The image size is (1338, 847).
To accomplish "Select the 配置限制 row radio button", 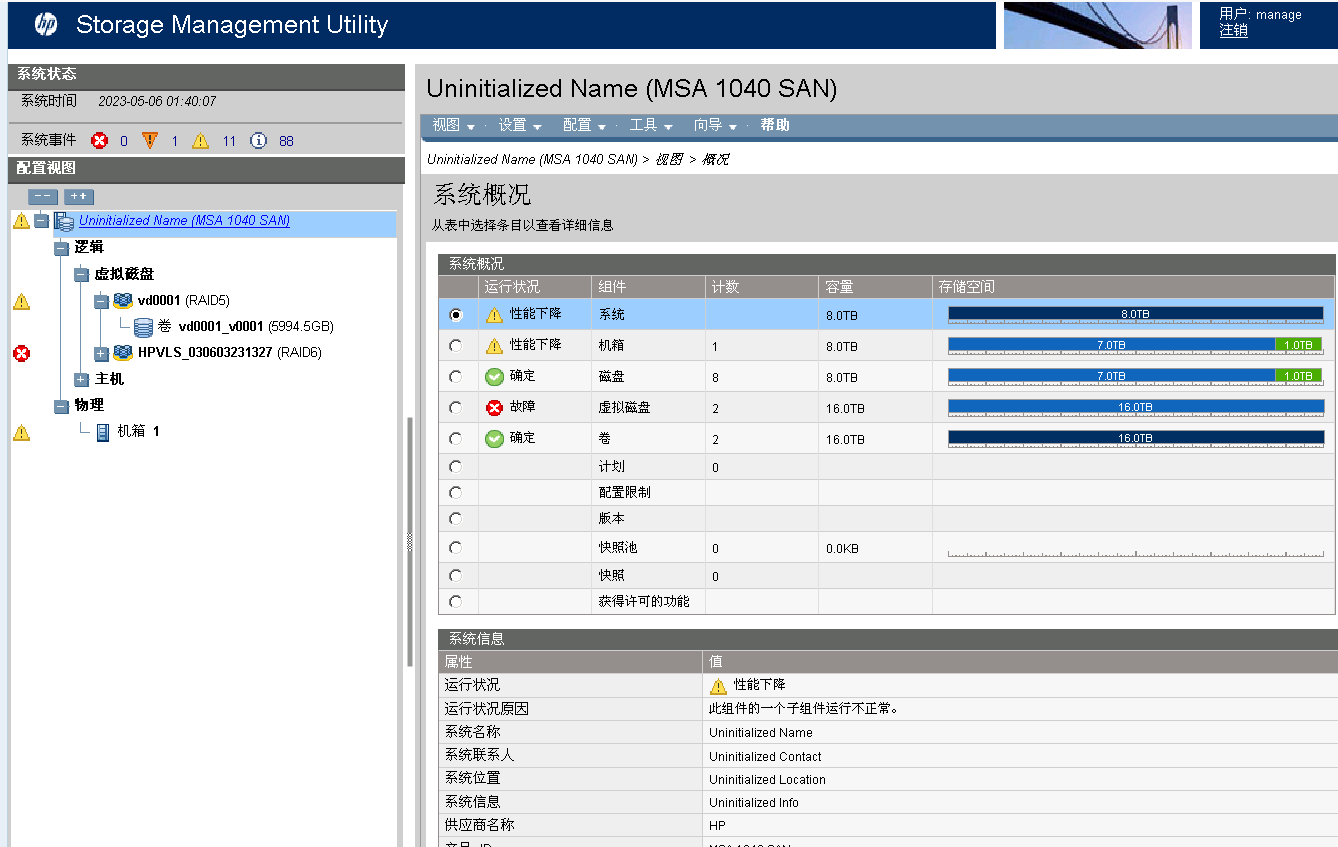I will click(x=456, y=493).
